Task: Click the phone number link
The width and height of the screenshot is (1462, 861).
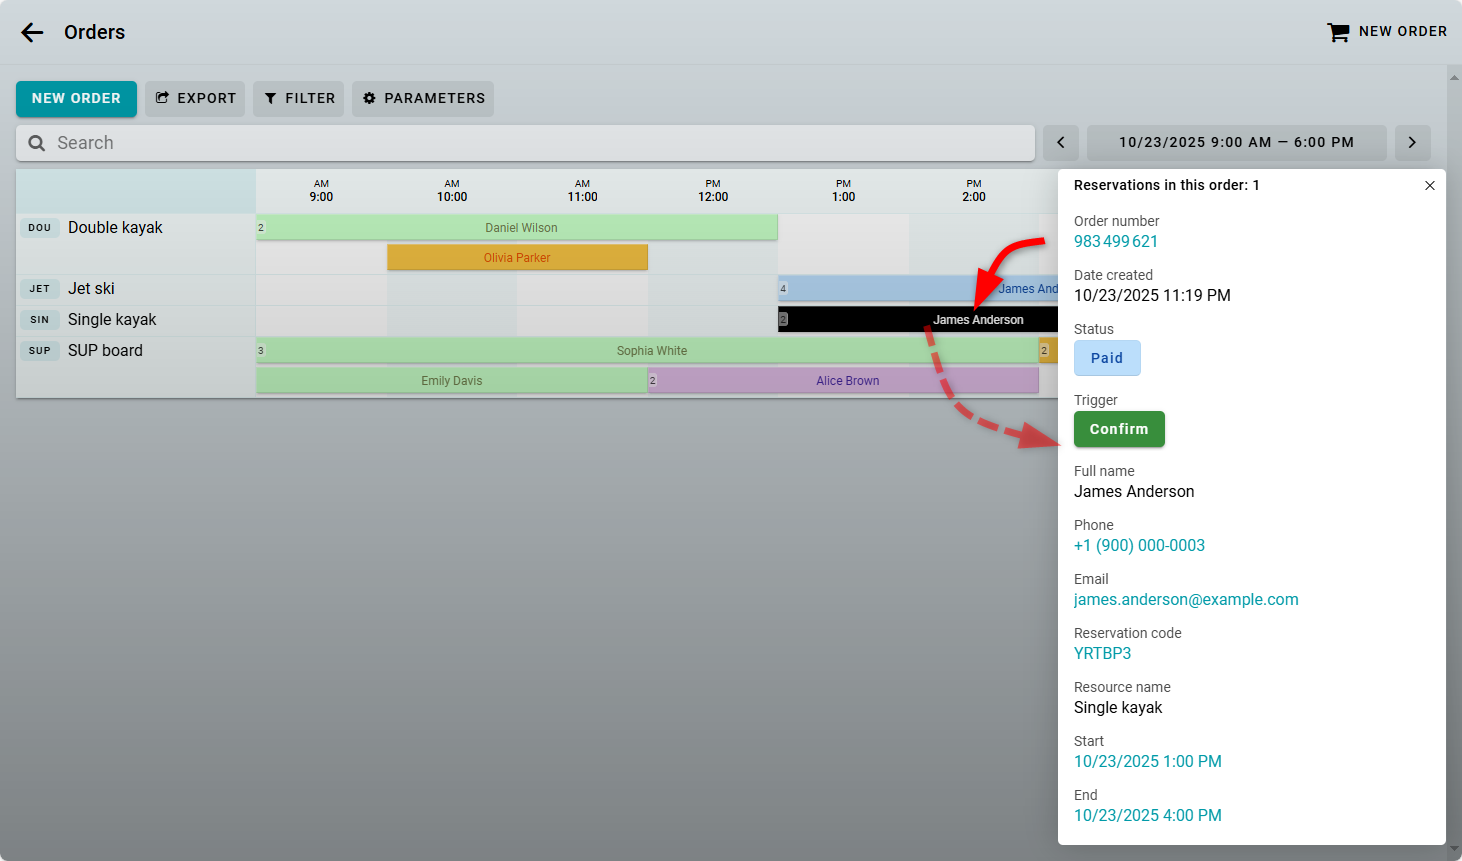Action: (1139, 546)
